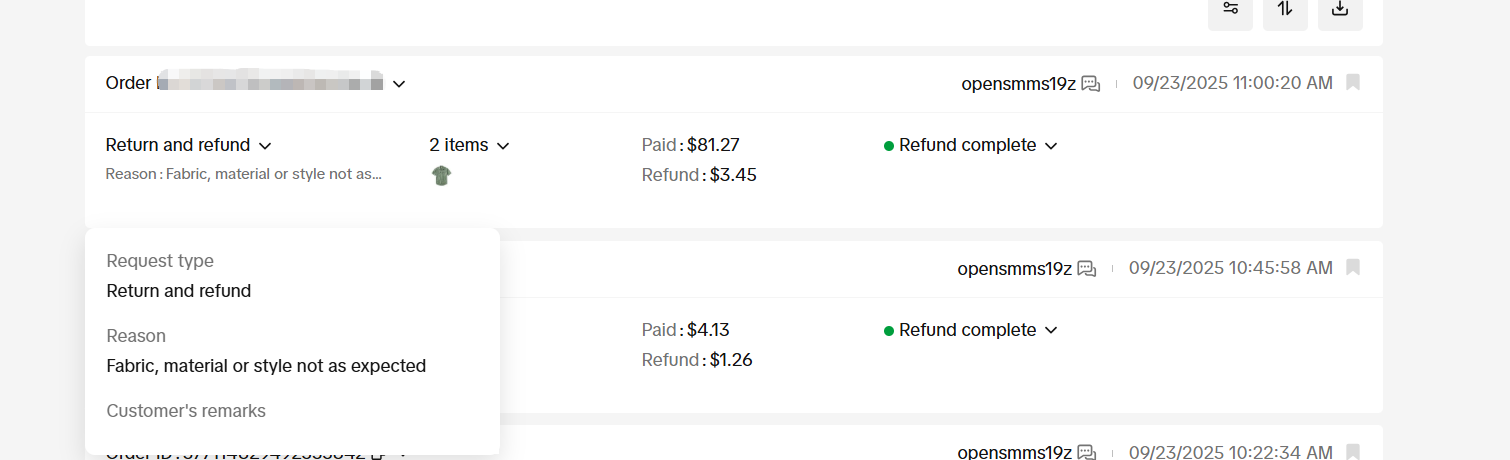Expand the first Order ID chevron

coord(399,84)
